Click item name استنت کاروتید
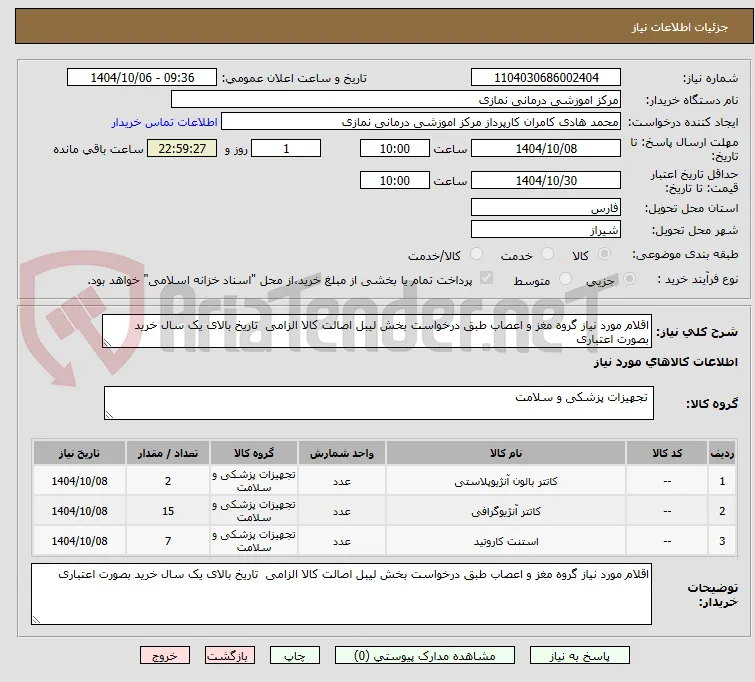The width and height of the screenshot is (755, 682). coord(506,541)
